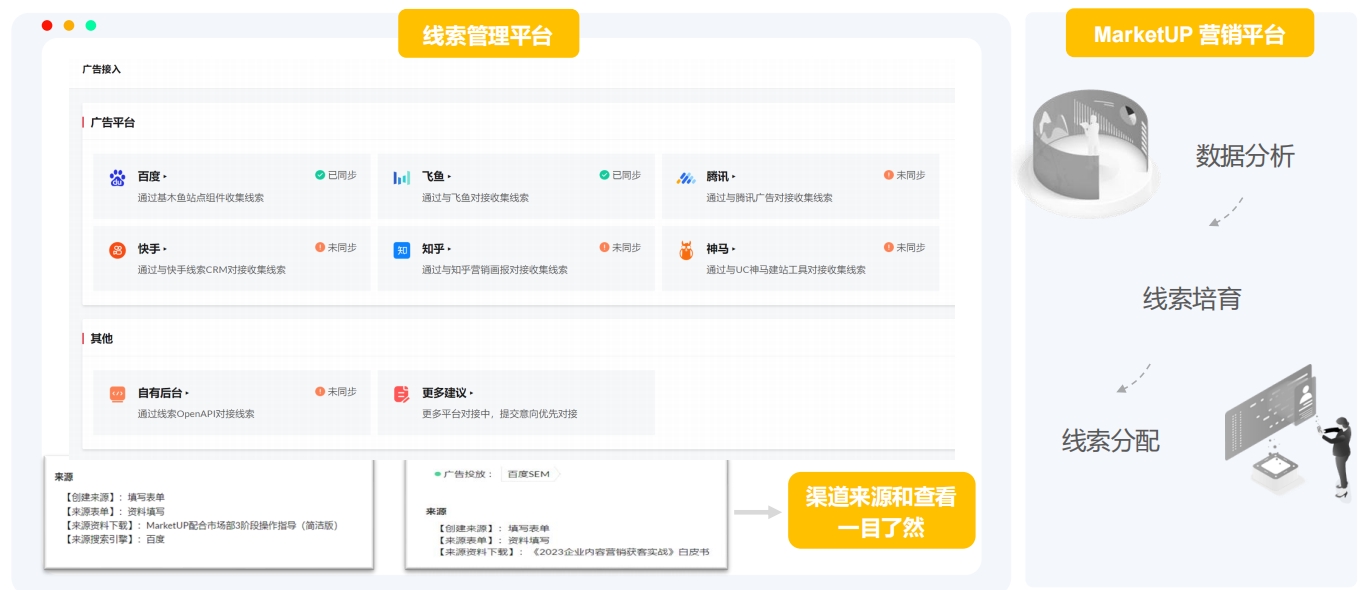Expand the 腾讯 platform arrow
1366x590 pixels.
[x=733, y=177]
